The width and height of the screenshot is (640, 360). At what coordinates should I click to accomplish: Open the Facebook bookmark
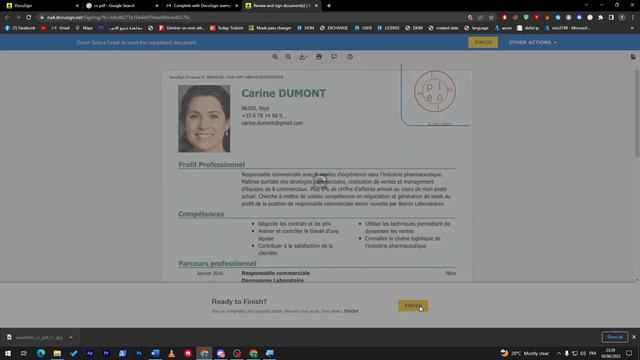click(20, 28)
